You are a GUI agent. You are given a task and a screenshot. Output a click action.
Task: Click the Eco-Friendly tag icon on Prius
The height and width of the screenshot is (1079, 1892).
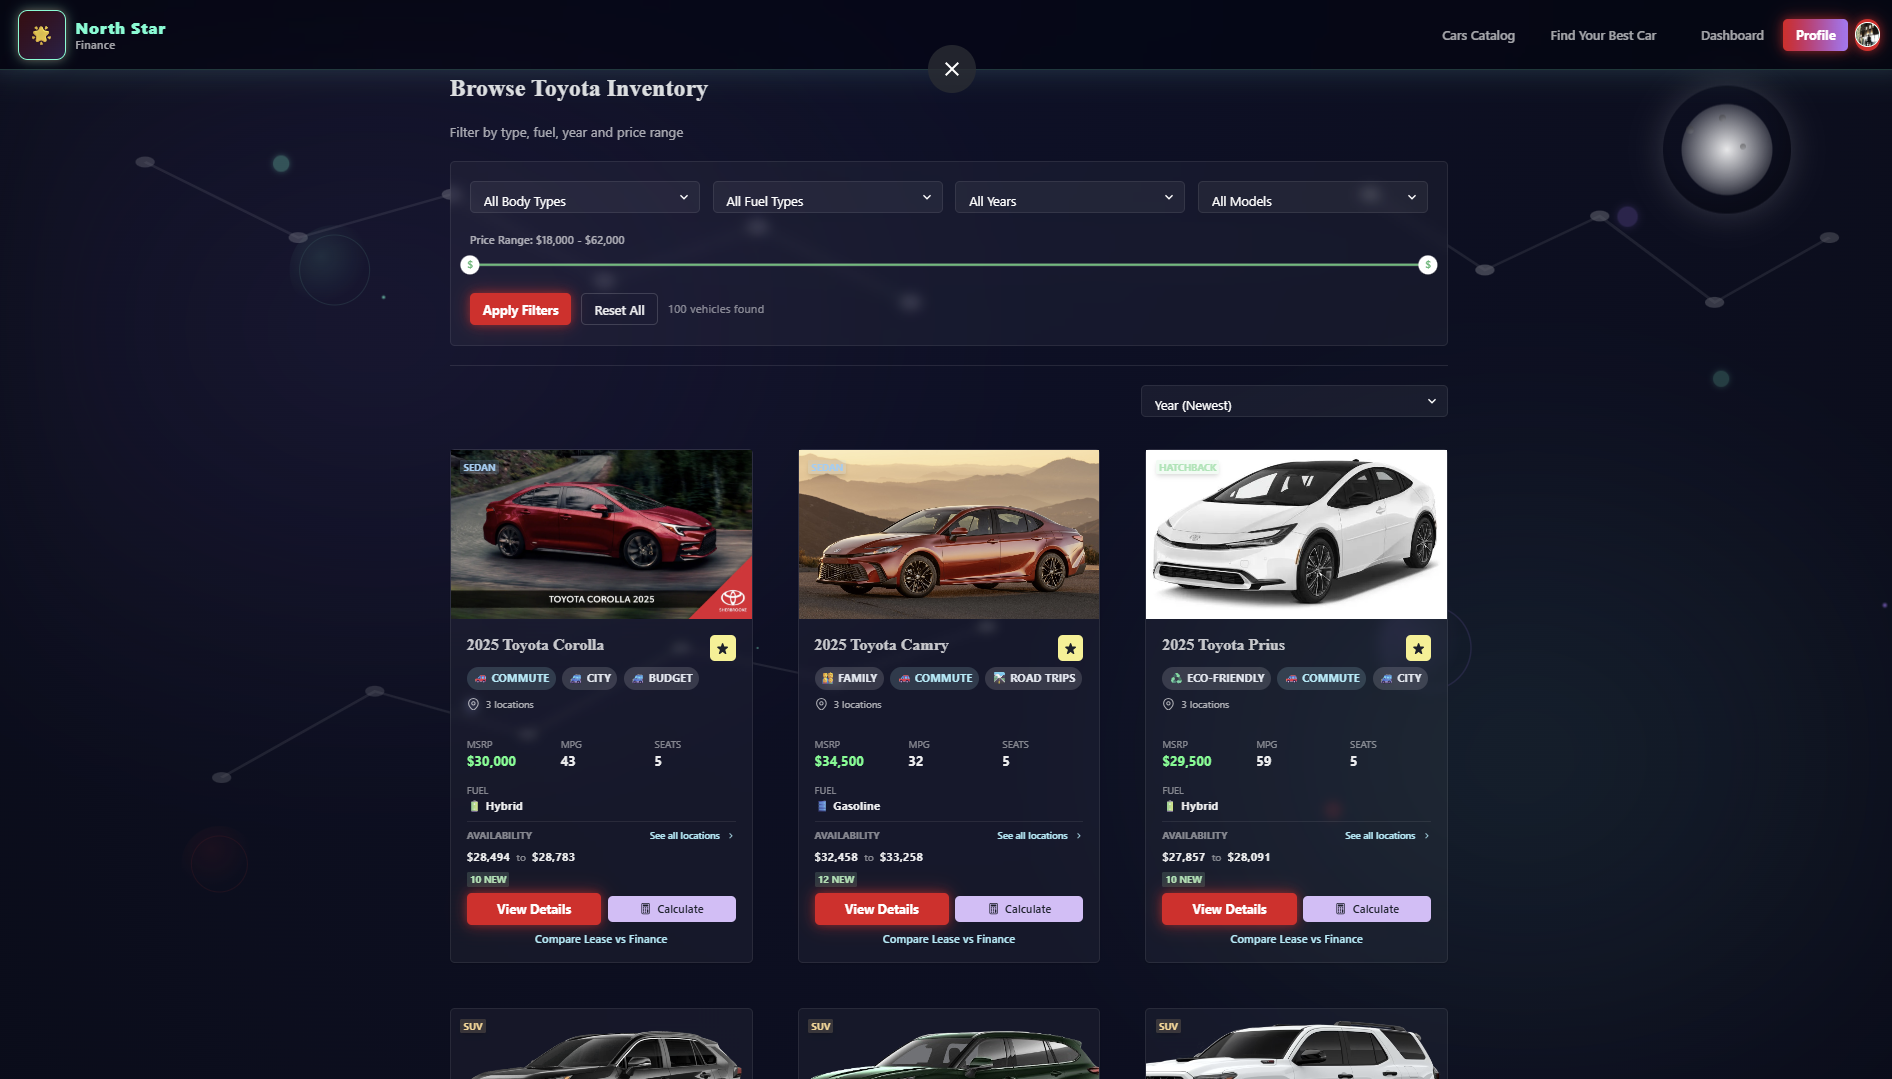click(1176, 678)
